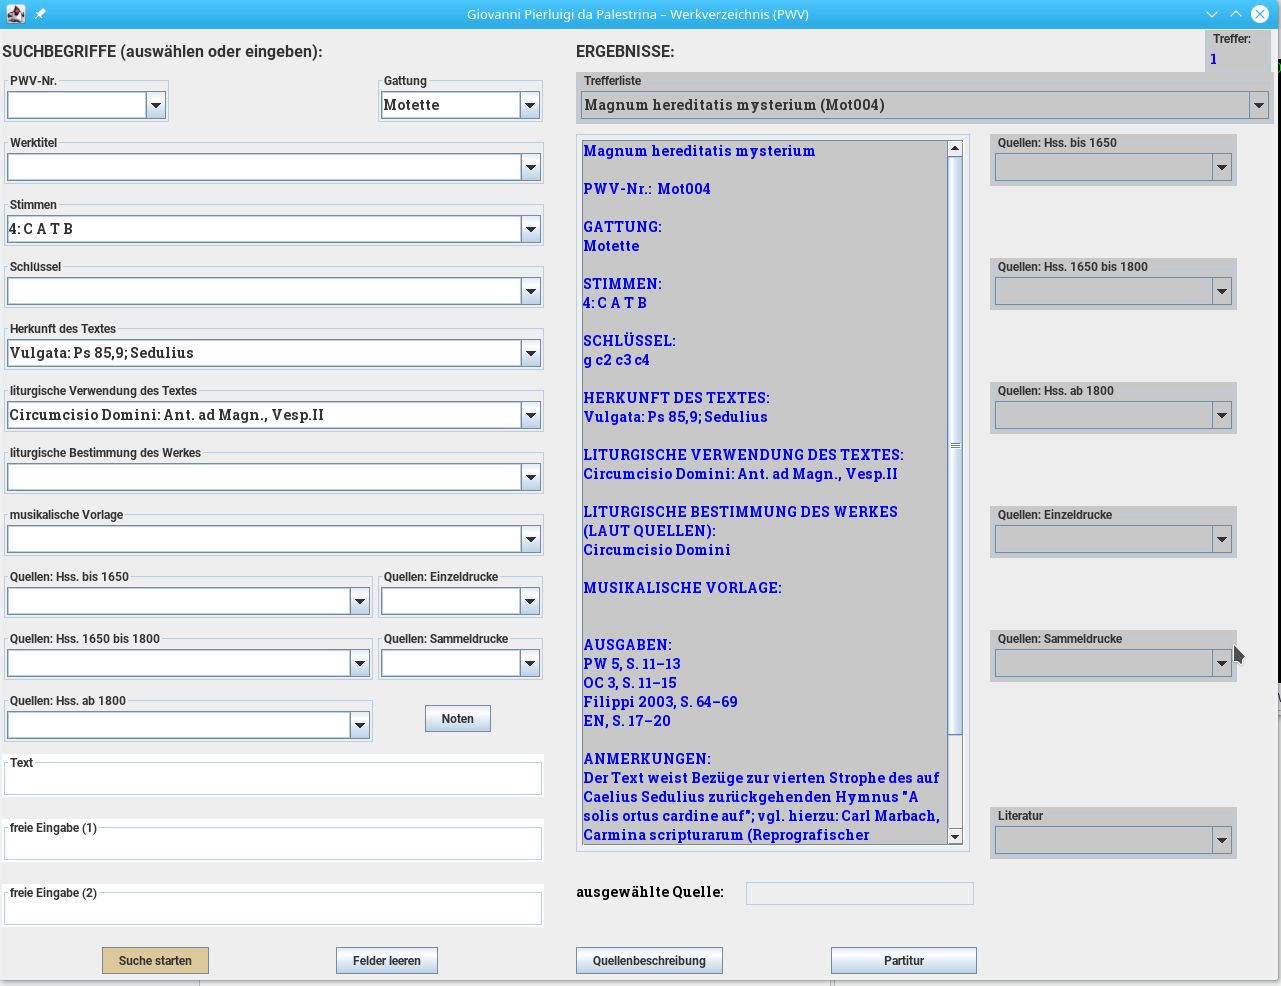Close the Werkverzeichnis window

[x=1260, y=14]
